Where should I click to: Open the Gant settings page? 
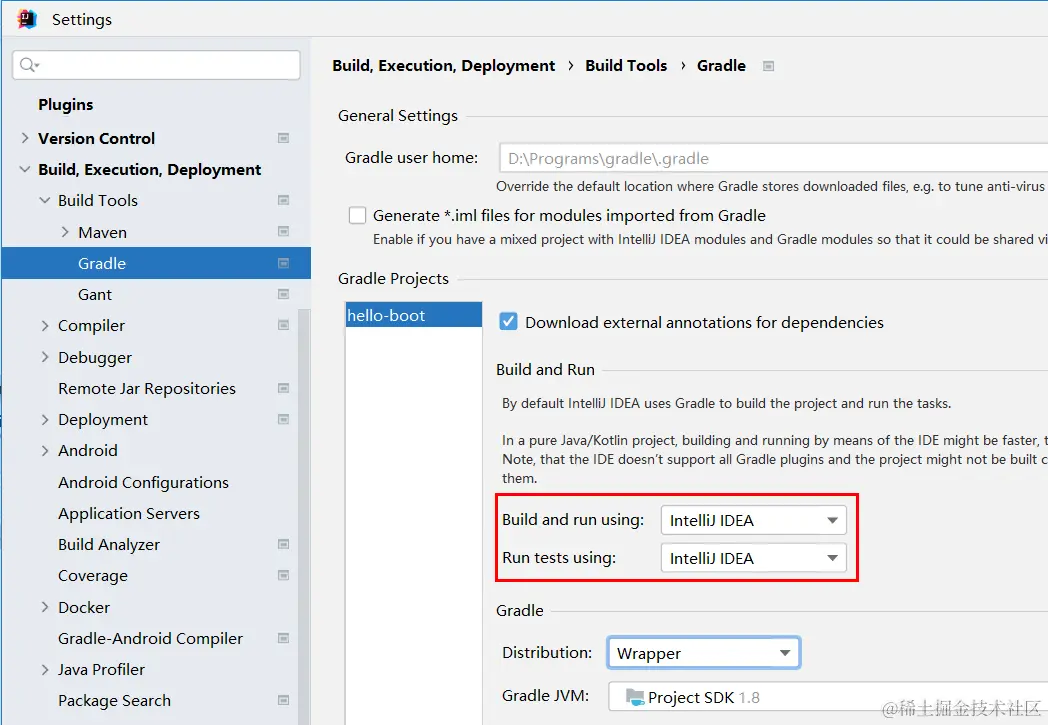[x=95, y=294]
